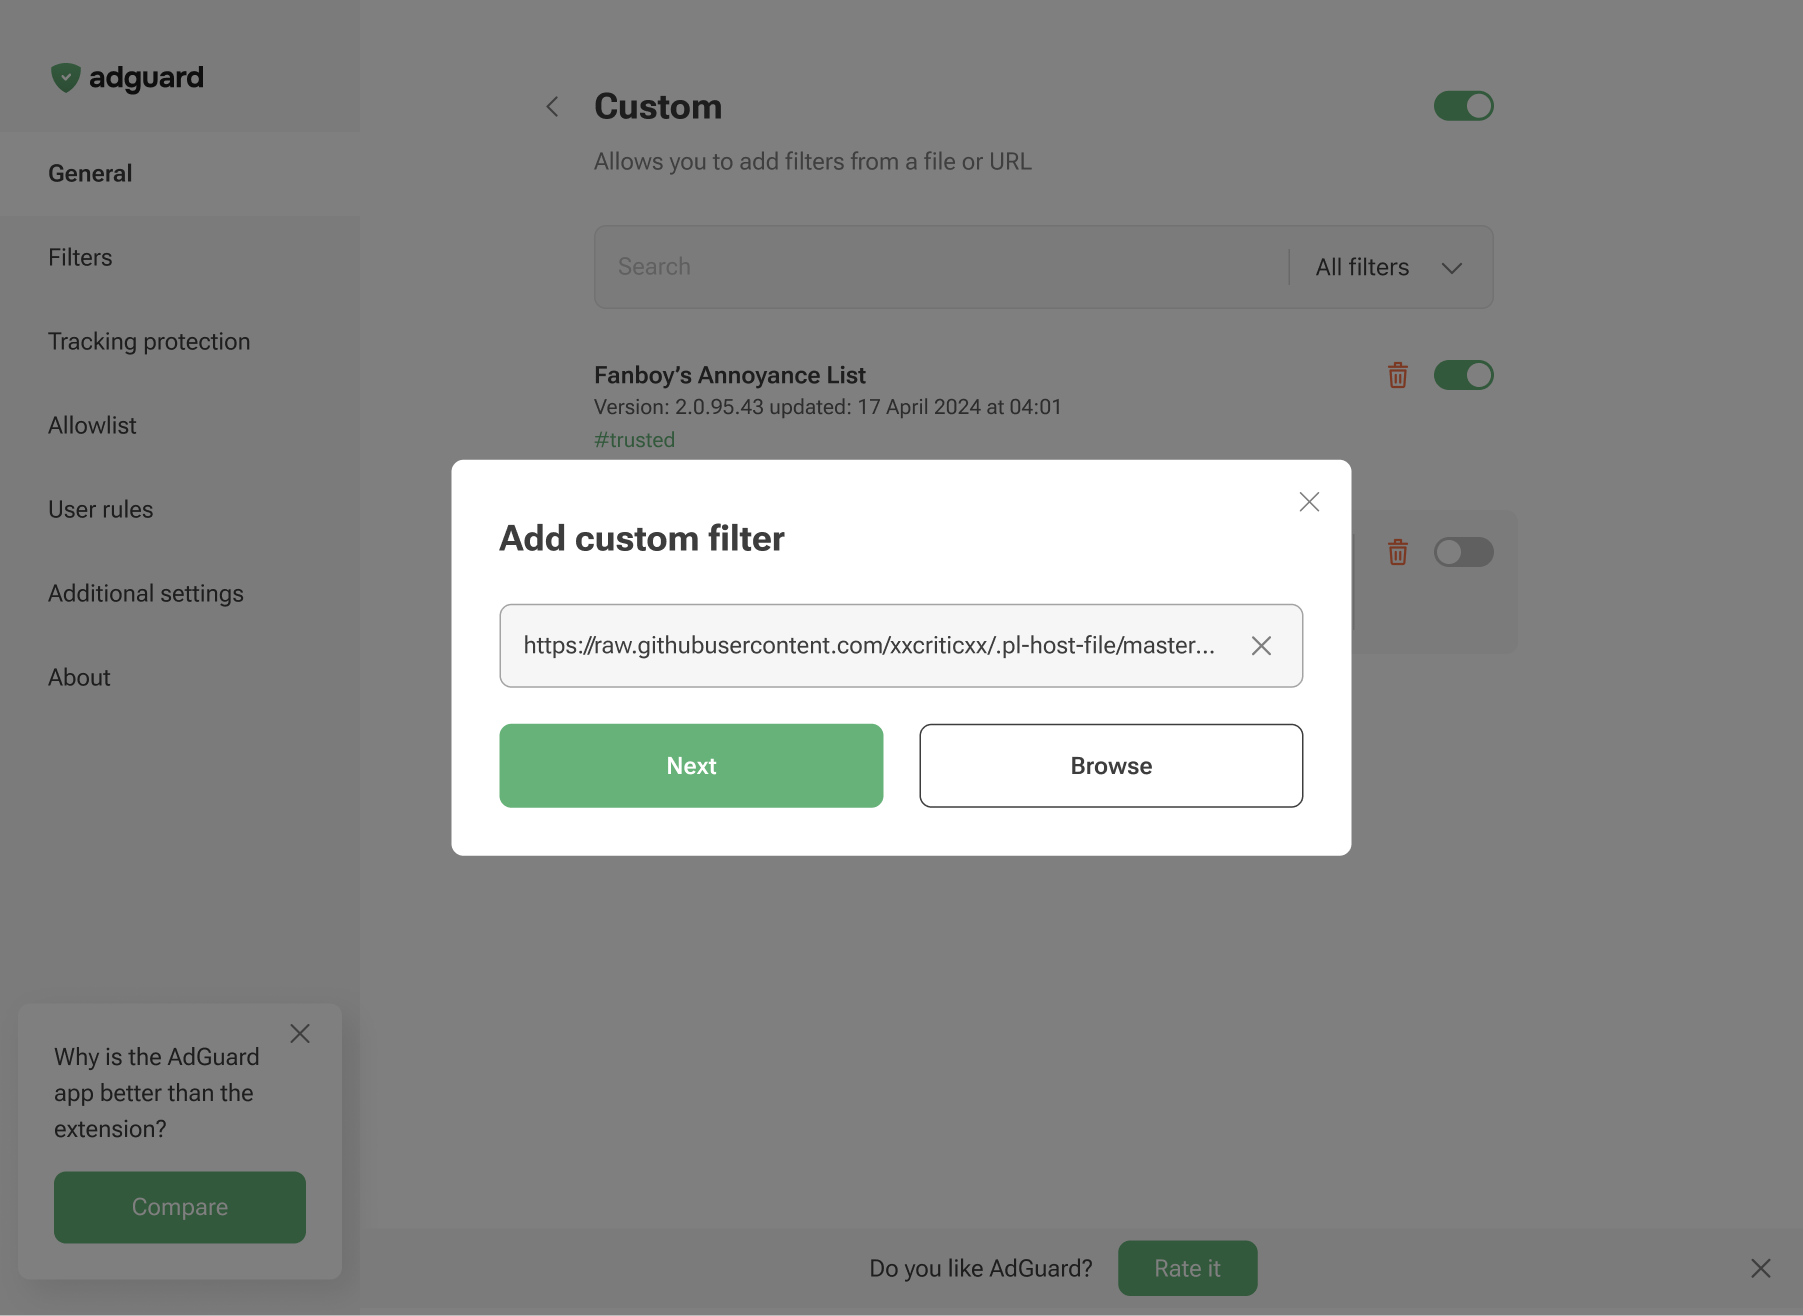The width and height of the screenshot is (1803, 1316).
Task: Click the Custom page heading
Action: pos(658,107)
